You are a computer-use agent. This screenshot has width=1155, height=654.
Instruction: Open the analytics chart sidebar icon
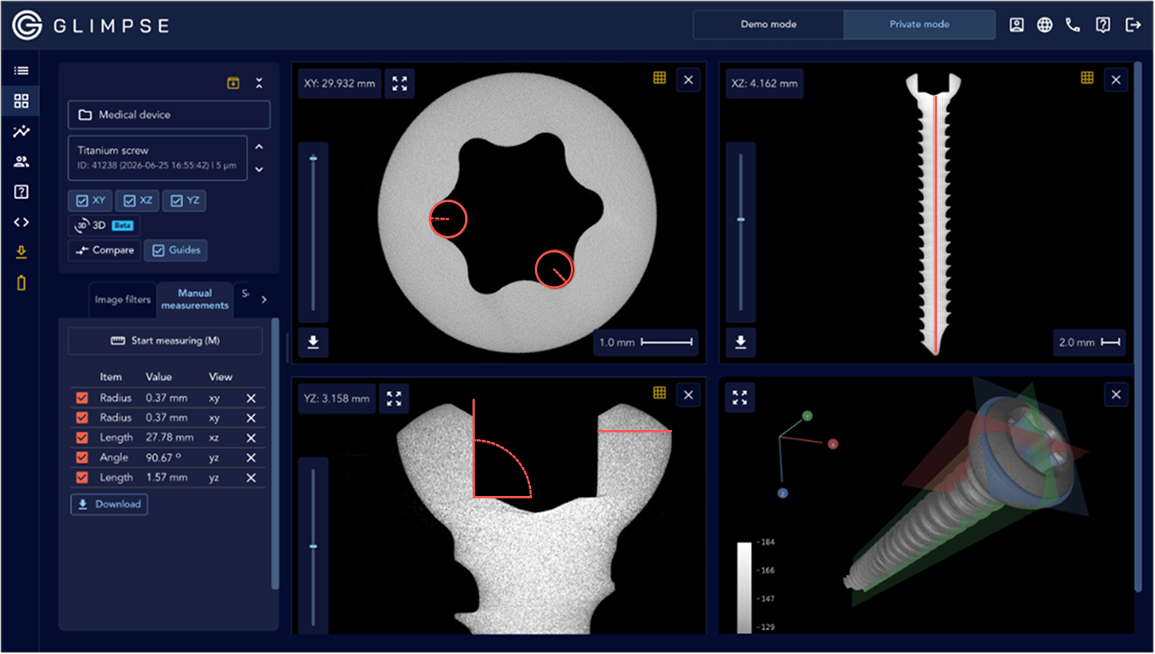click(x=21, y=132)
